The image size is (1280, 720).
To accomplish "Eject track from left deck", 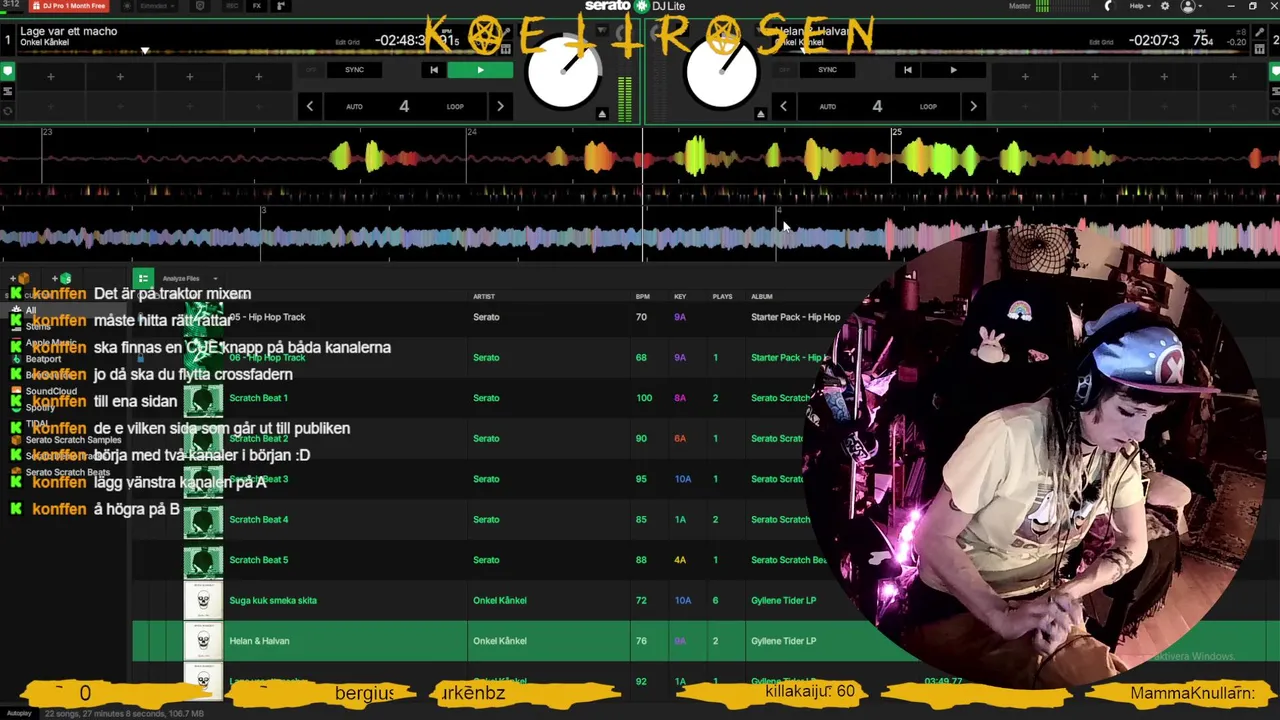I will (602, 114).
